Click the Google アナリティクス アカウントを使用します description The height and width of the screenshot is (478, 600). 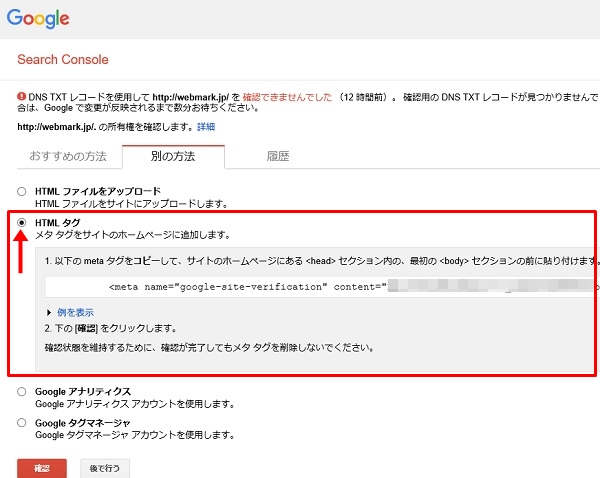point(135,404)
